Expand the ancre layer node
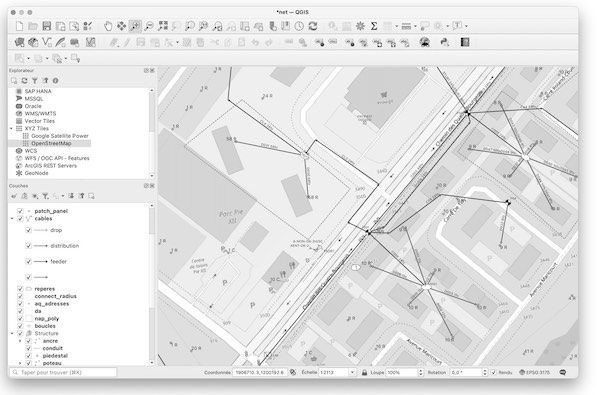600x395 pixels. click(x=20, y=341)
